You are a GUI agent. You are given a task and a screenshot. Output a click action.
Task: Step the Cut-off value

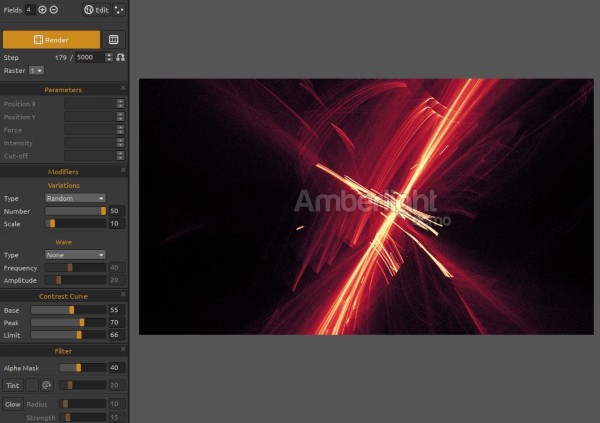coord(121,156)
